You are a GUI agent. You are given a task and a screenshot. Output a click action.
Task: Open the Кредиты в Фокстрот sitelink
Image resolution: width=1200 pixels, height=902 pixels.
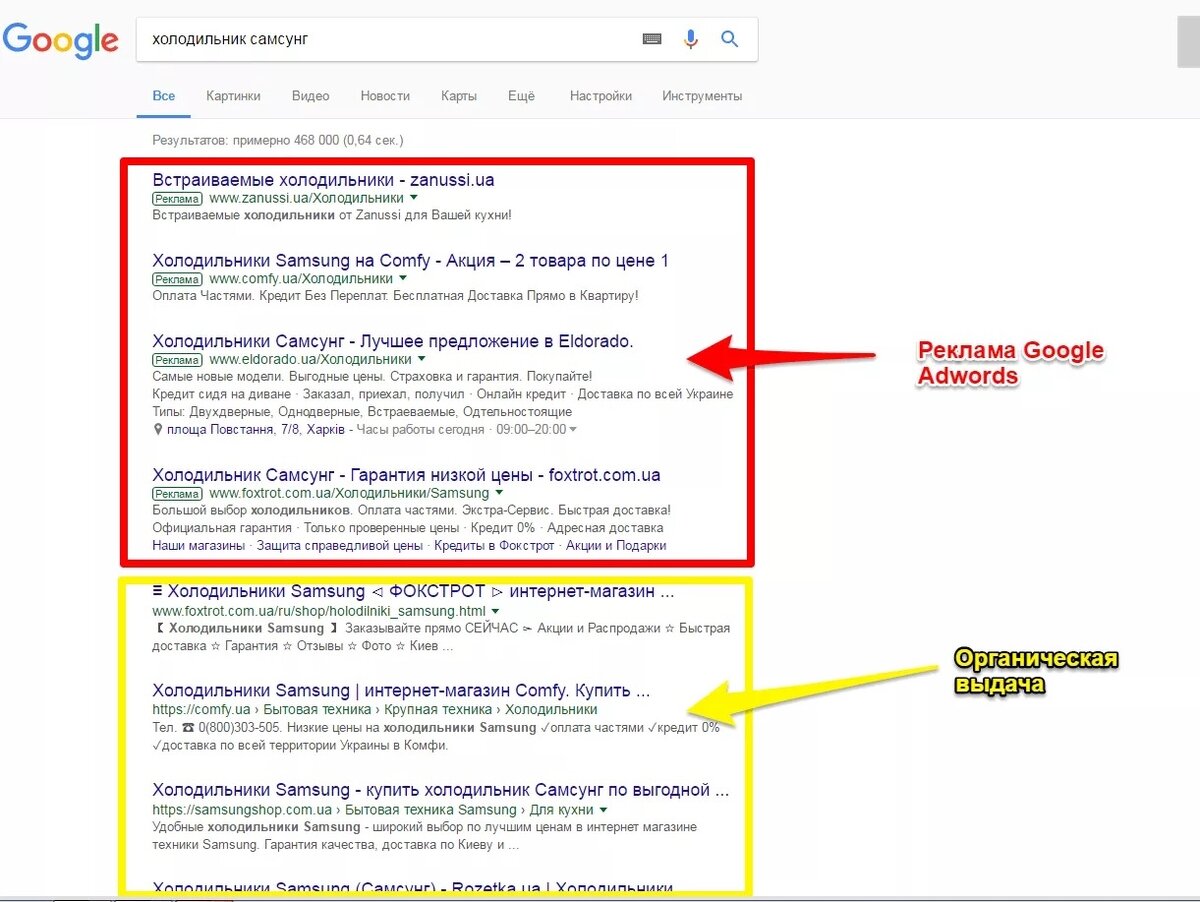[x=494, y=545]
